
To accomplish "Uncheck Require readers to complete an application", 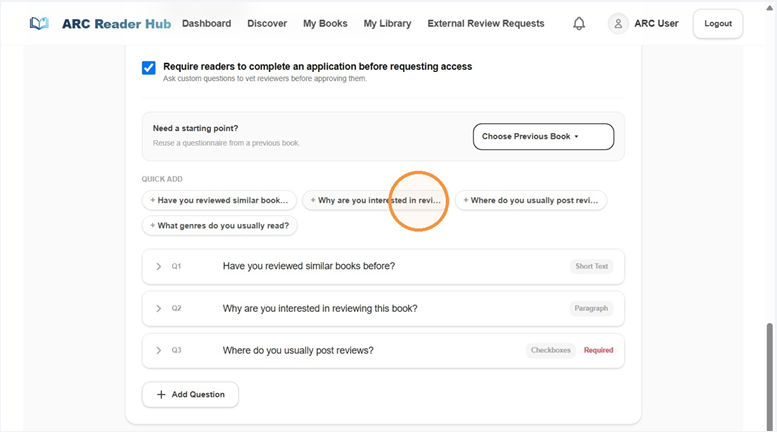I will 149,67.
